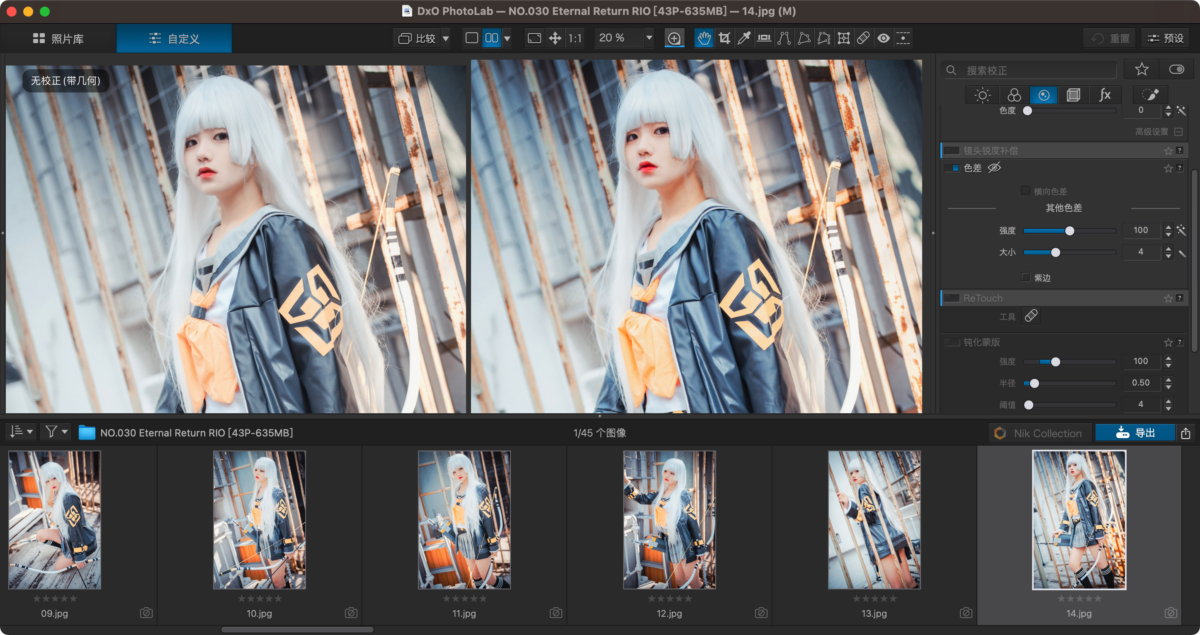Fit image to screen
Image resolution: width=1200 pixels, height=635 pixels.
pyautogui.click(x=534, y=38)
